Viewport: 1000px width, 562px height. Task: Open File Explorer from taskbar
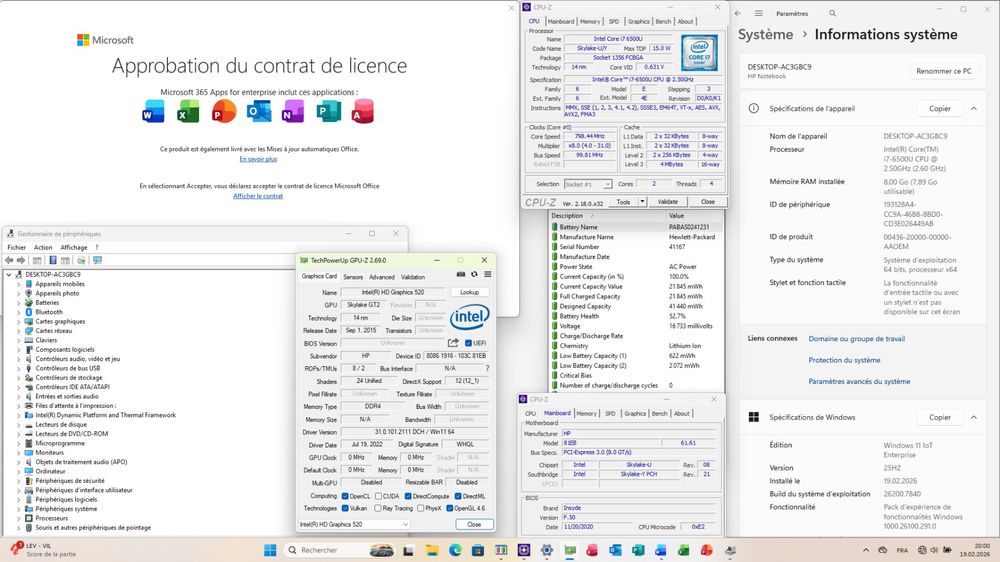click(432, 550)
